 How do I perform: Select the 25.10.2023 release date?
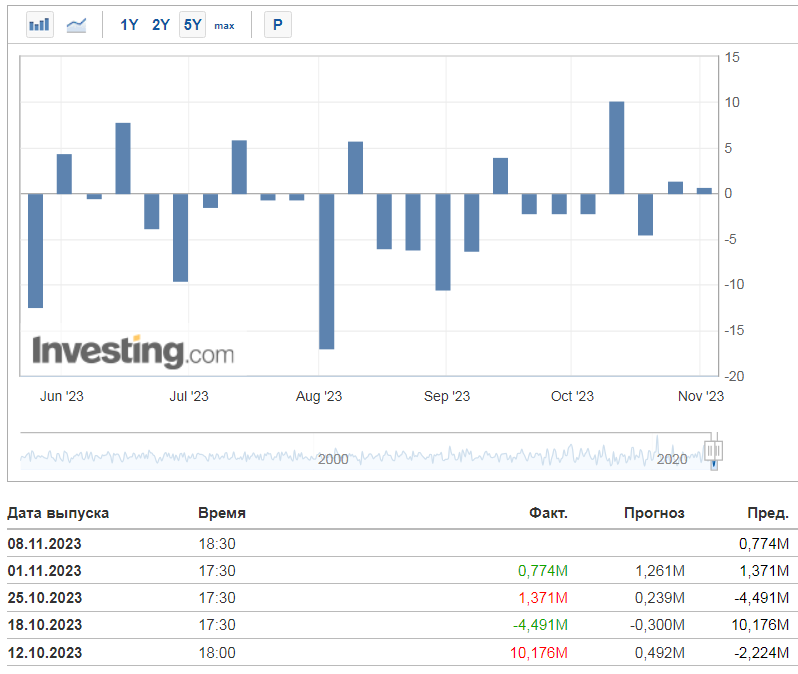click(45, 597)
